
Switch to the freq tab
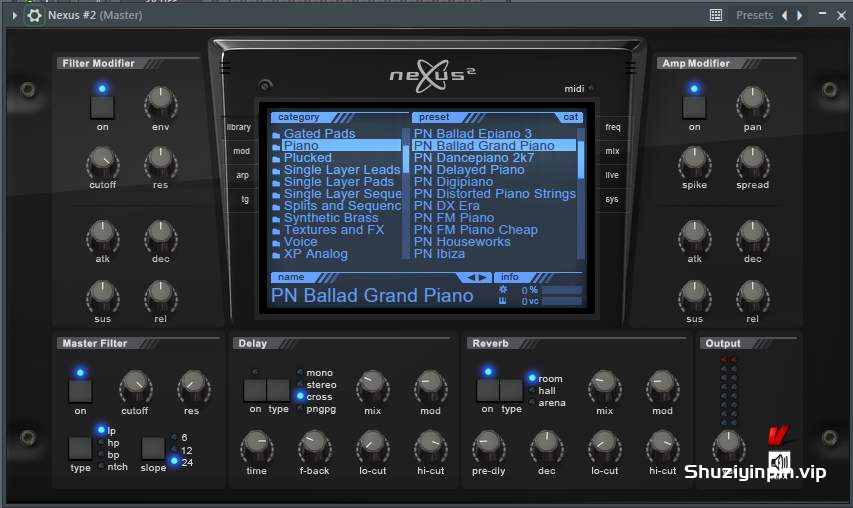(x=613, y=127)
